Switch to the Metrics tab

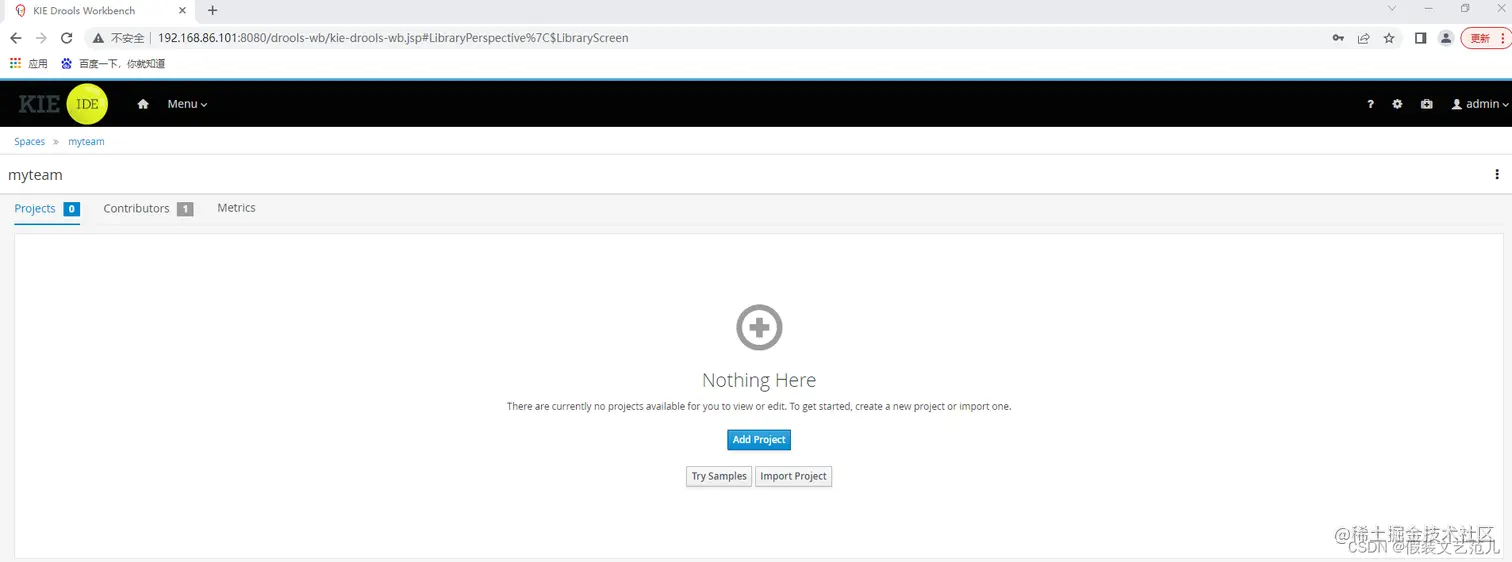(x=236, y=208)
